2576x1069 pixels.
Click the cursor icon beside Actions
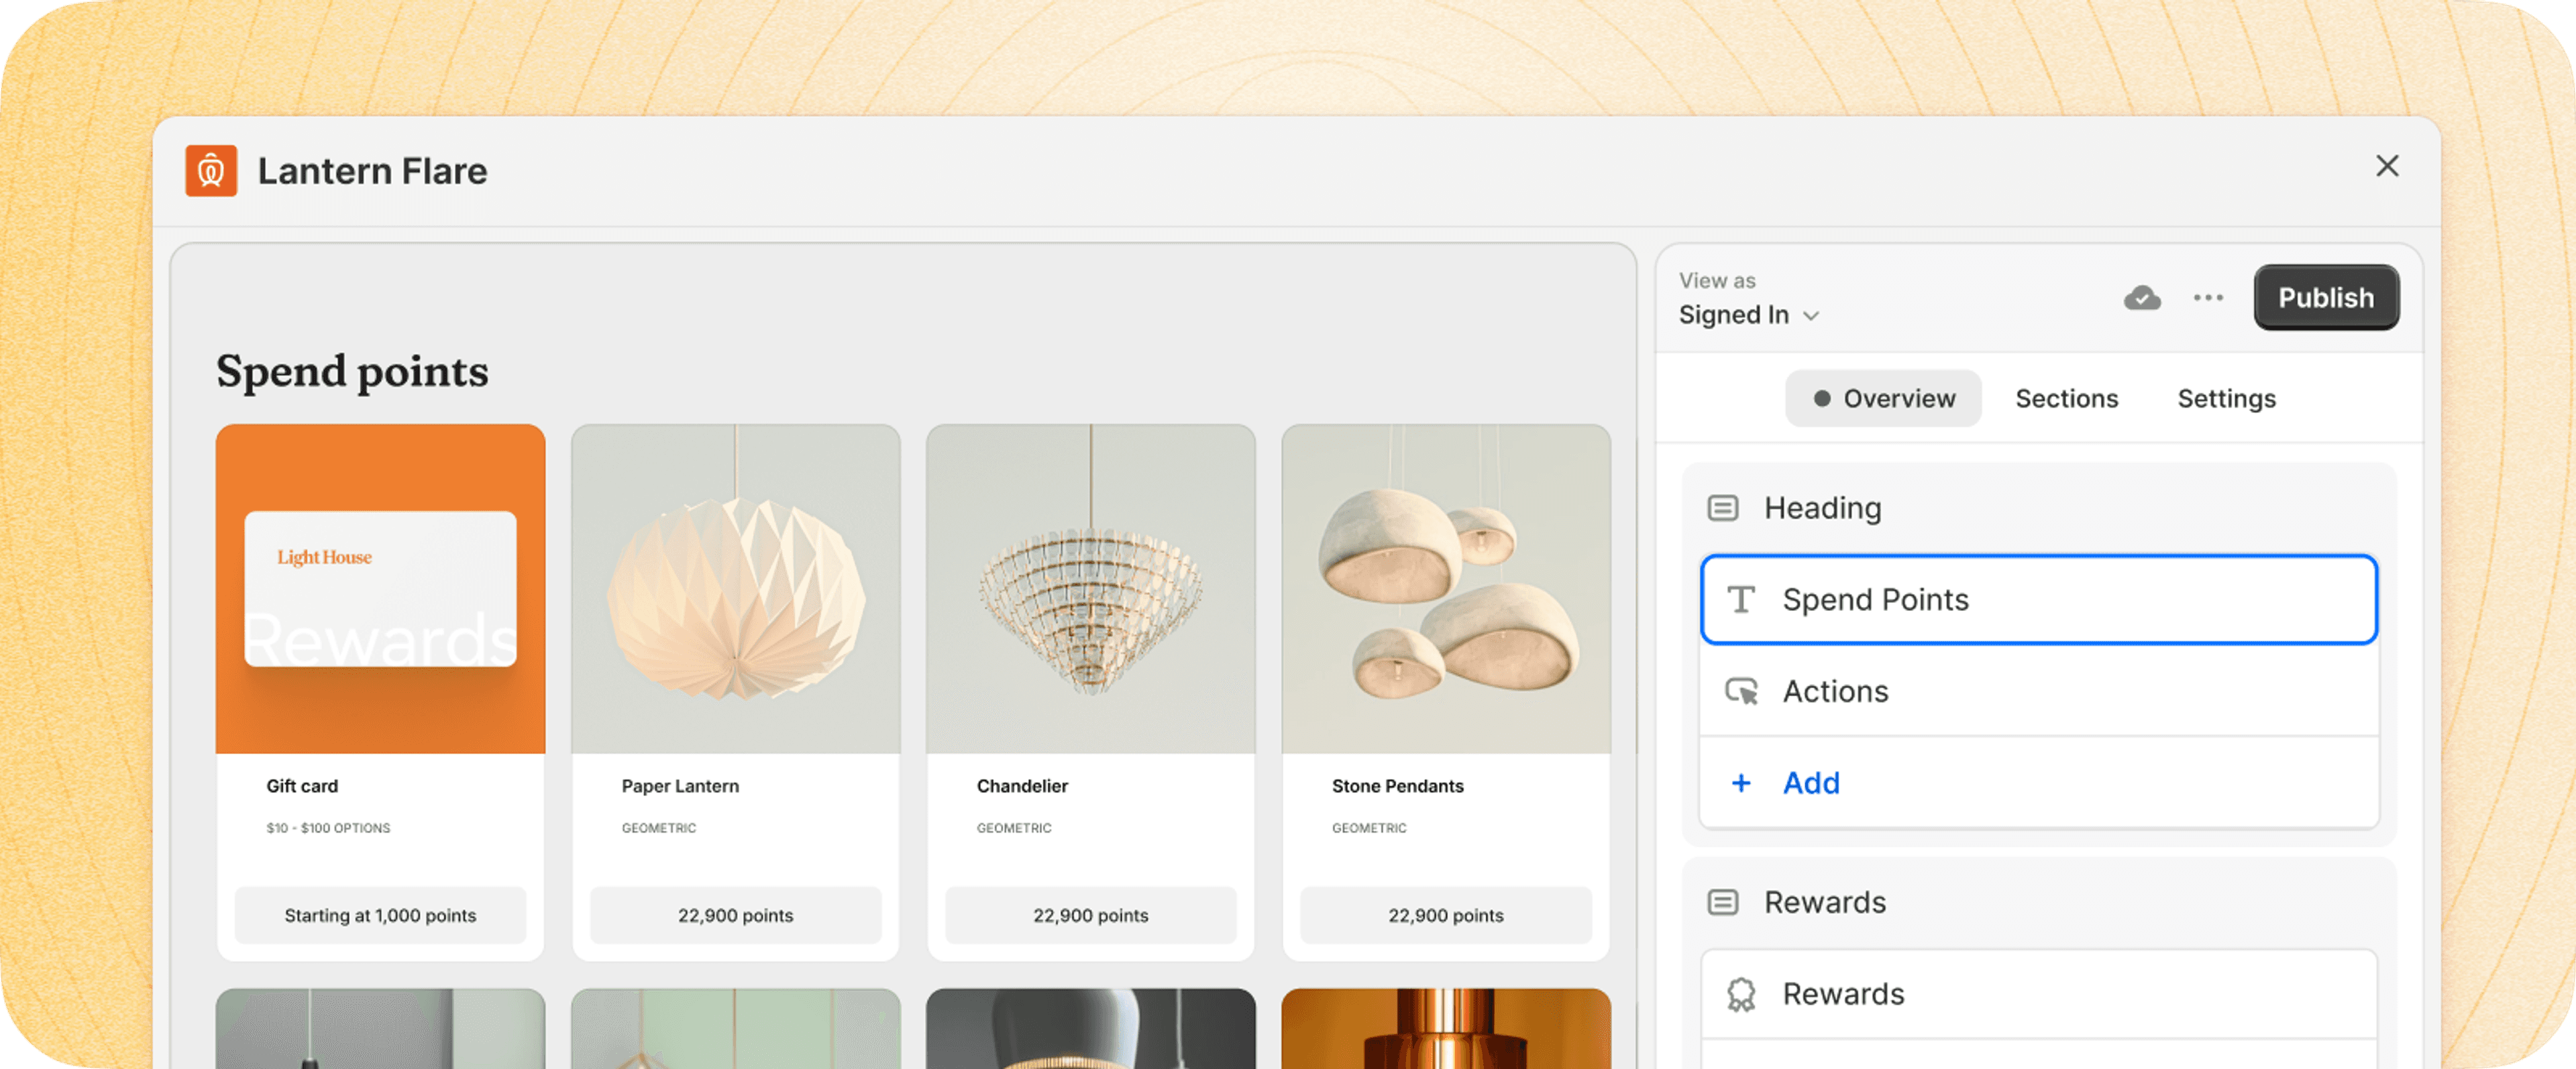pyautogui.click(x=1741, y=692)
